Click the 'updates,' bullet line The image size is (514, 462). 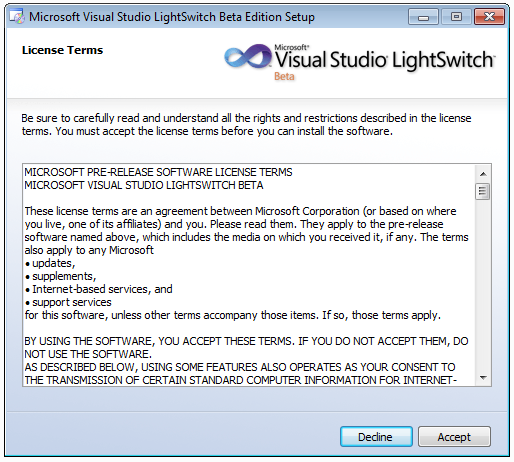(x=50, y=263)
